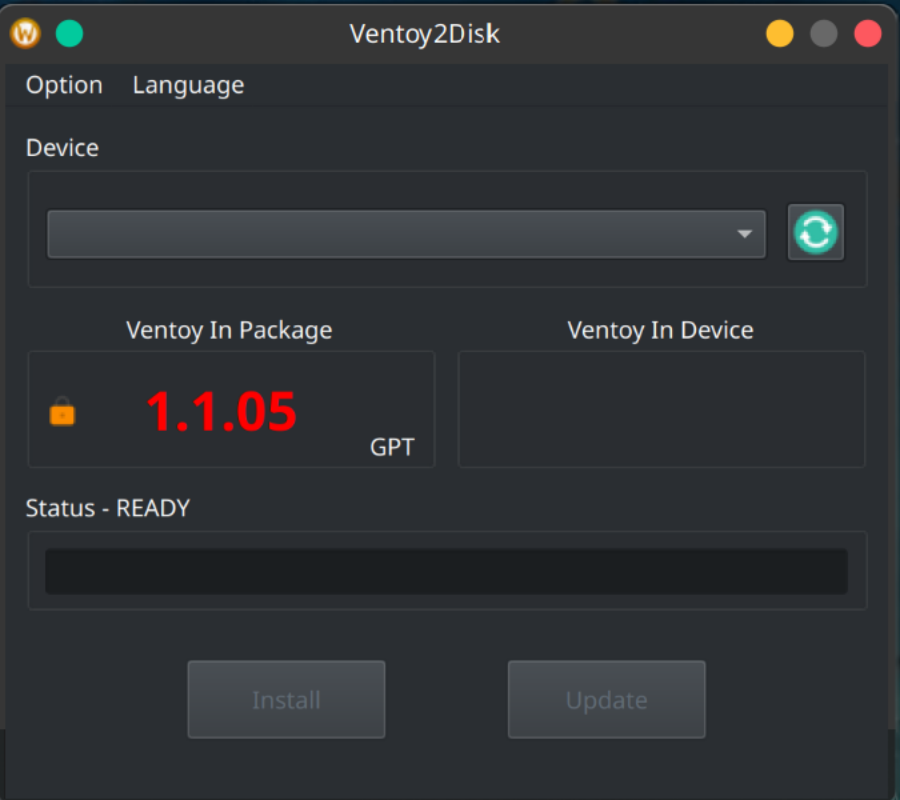Image resolution: width=900 pixels, height=800 pixels.
Task: Click the orange lock icon in Ventoy In Package
Action: pos(62,411)
